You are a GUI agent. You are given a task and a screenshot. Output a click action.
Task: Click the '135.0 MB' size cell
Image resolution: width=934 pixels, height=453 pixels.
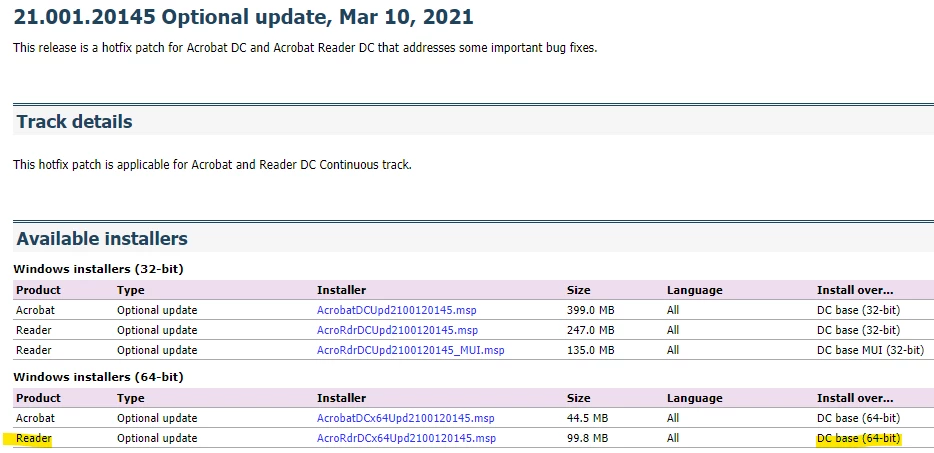[x=590, y=350]
